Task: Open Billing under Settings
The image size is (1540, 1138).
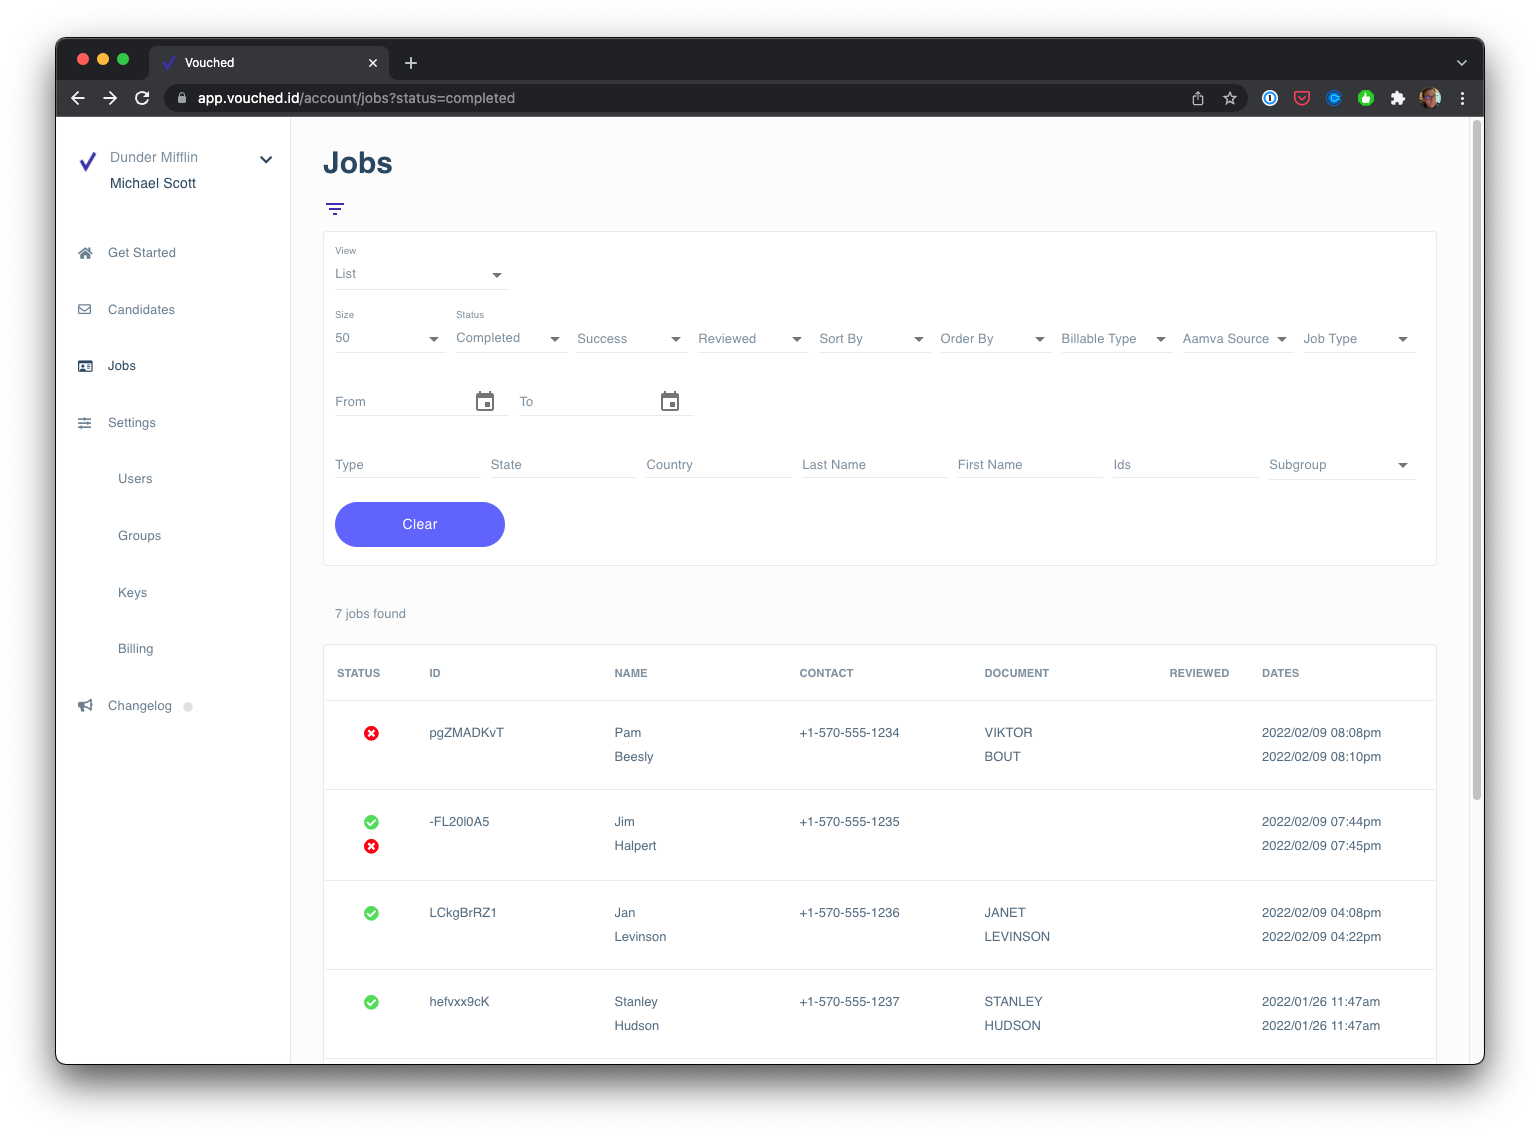Action: pyautogui.click(x=135, y=649)
